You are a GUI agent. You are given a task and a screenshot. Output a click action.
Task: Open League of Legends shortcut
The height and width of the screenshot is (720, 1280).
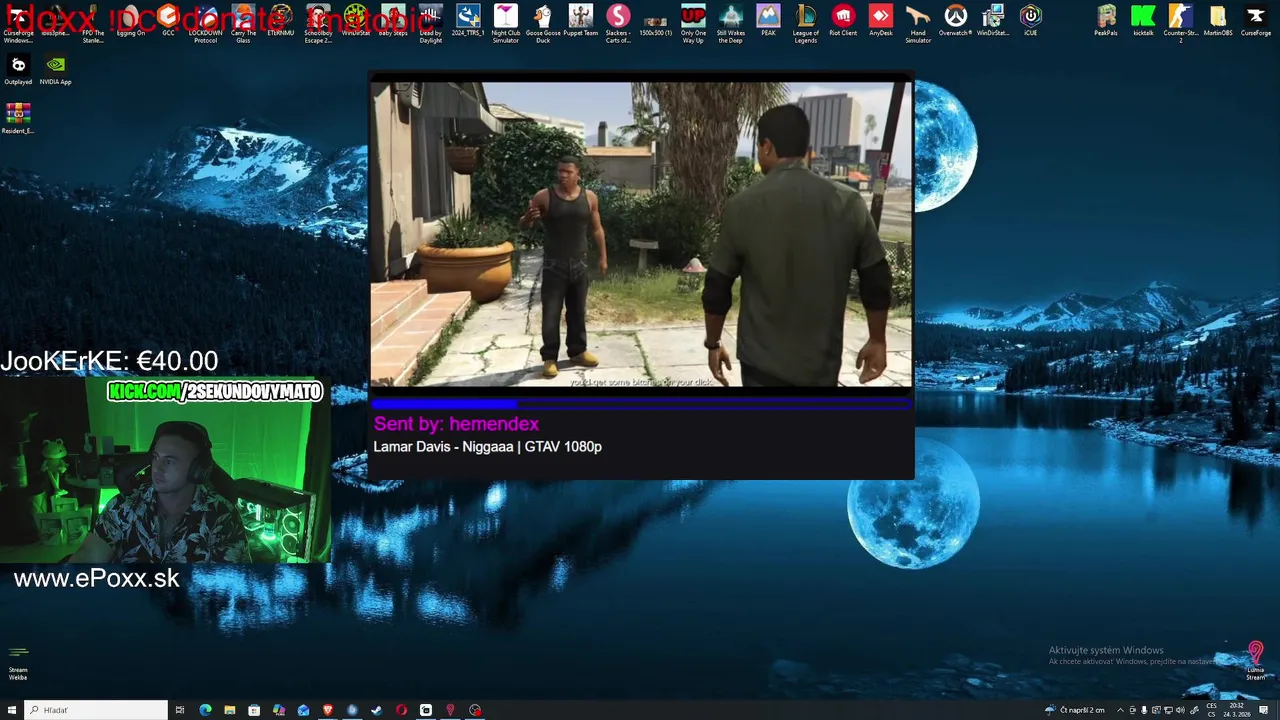806,23
